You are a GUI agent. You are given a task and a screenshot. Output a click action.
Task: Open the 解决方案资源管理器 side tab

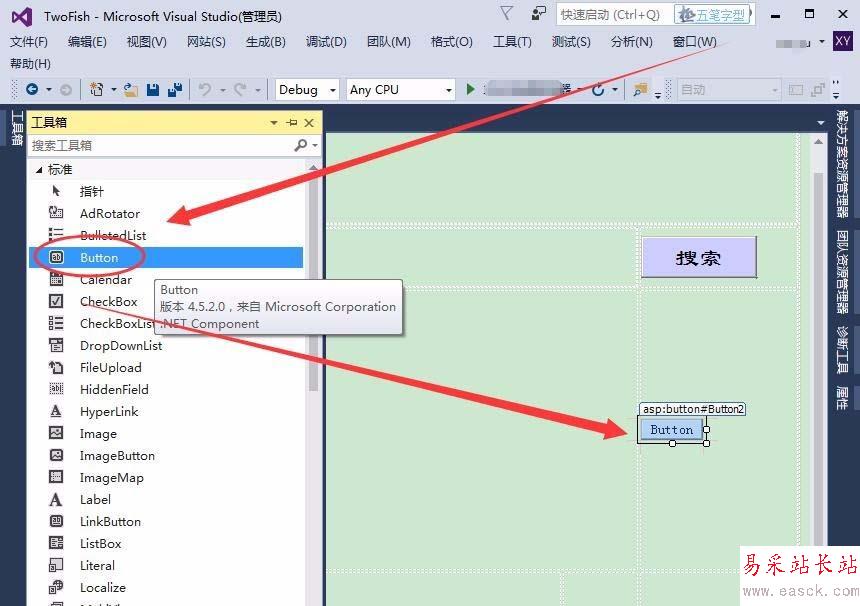pyautogui.click(x=841, y=163)
